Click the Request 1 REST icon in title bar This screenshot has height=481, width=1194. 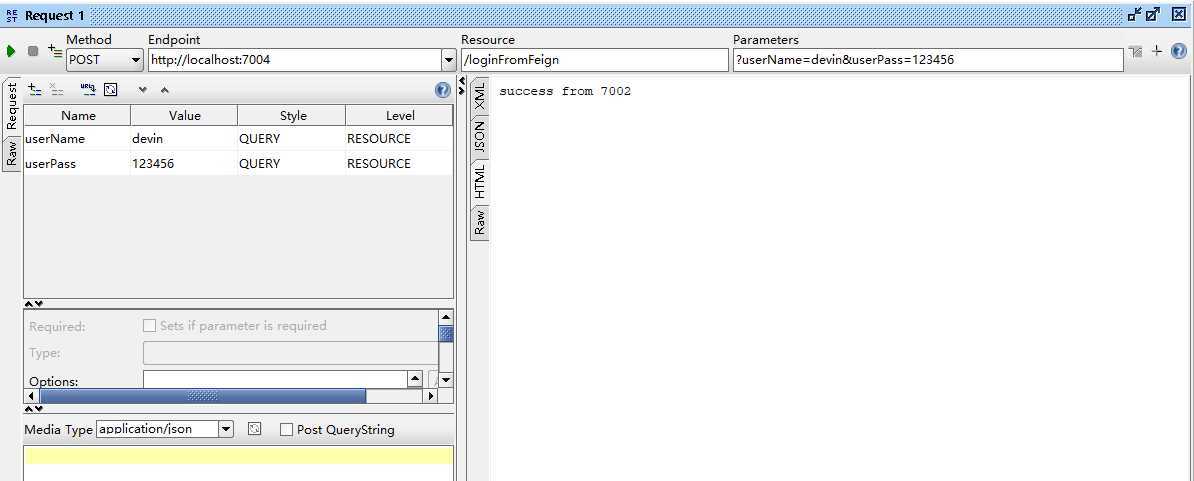point(11,15)
